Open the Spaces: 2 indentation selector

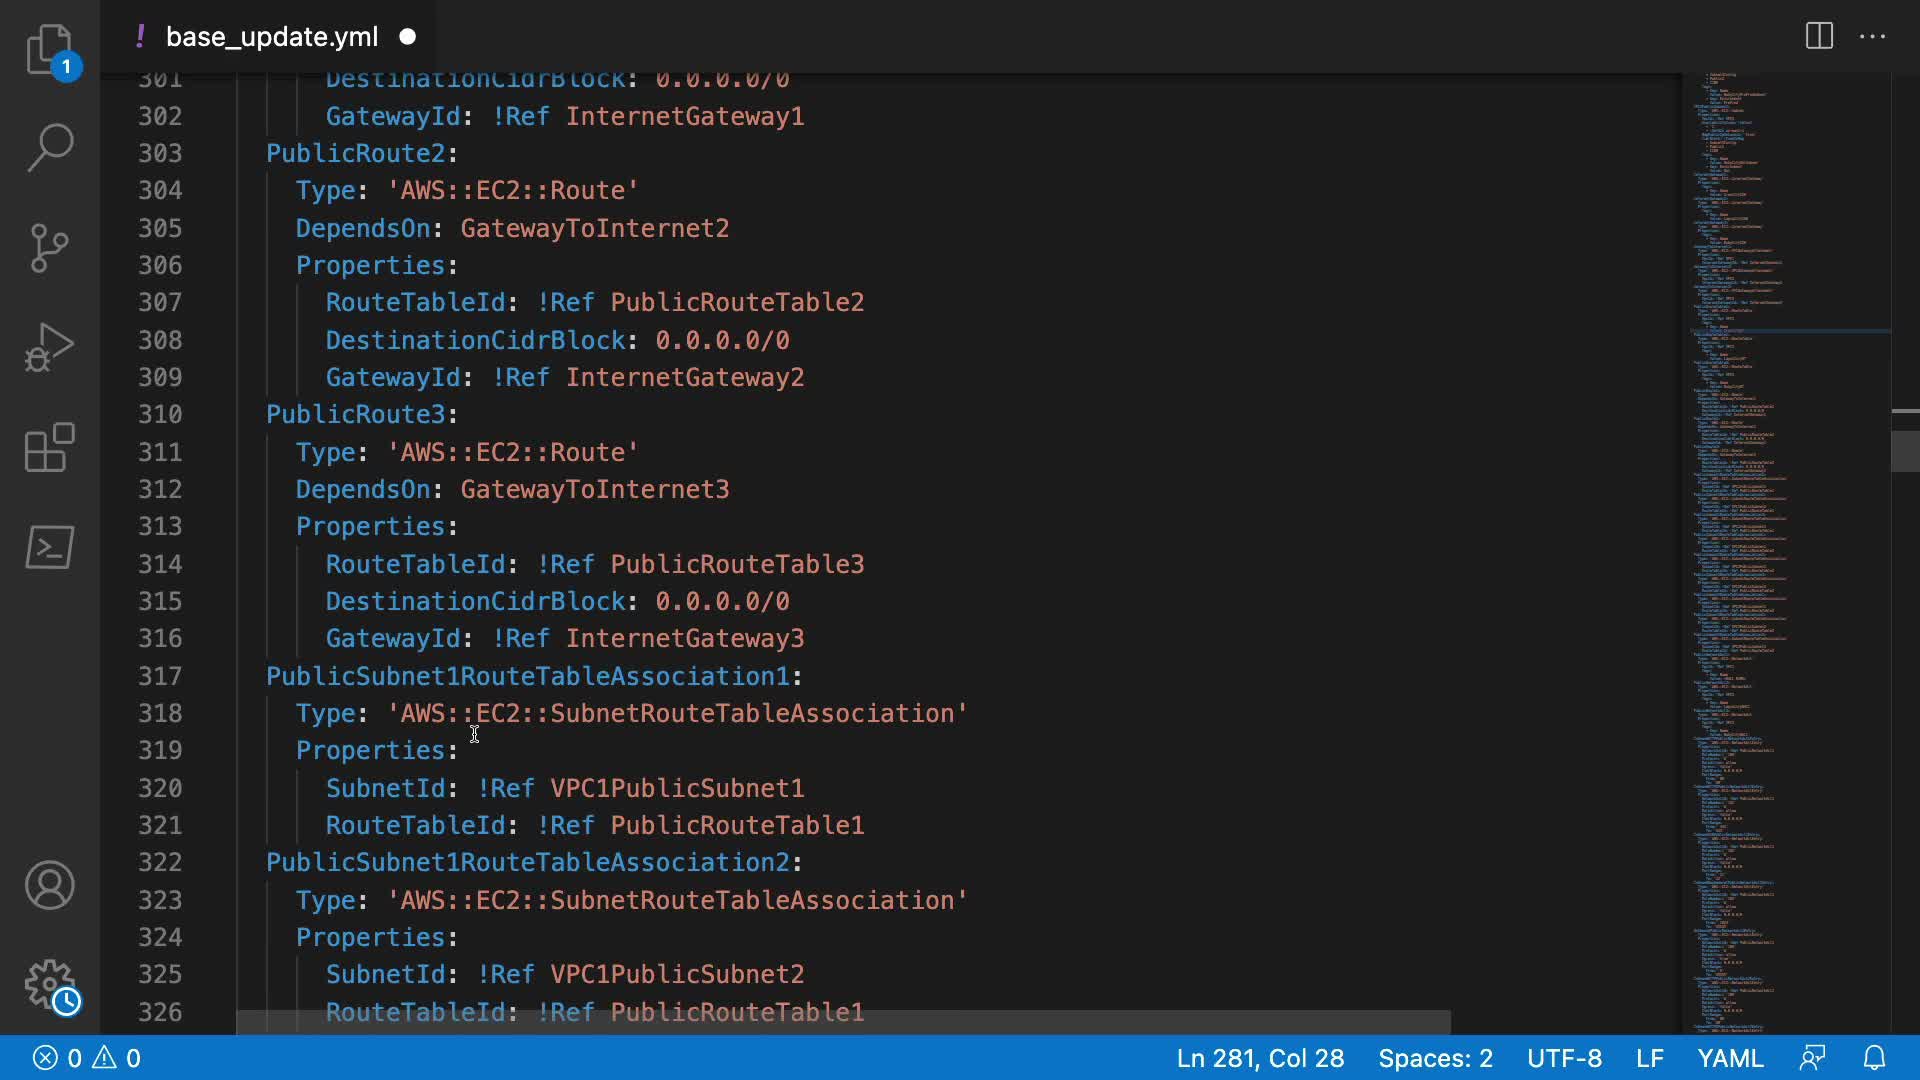(x=1435, y=1058)
